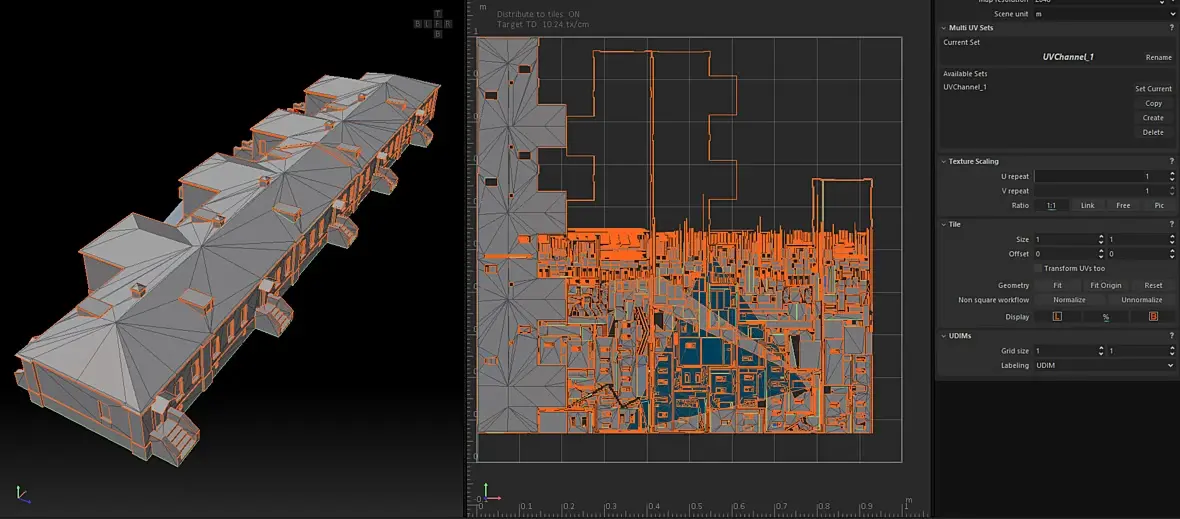Collapse the UDIMs section

click(943, 335)
